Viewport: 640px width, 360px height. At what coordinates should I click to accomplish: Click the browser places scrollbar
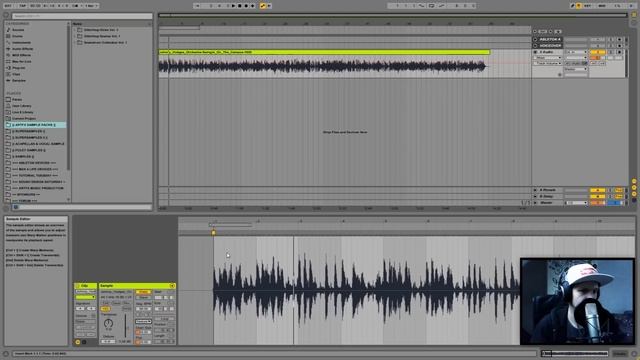tap(68, 98)
